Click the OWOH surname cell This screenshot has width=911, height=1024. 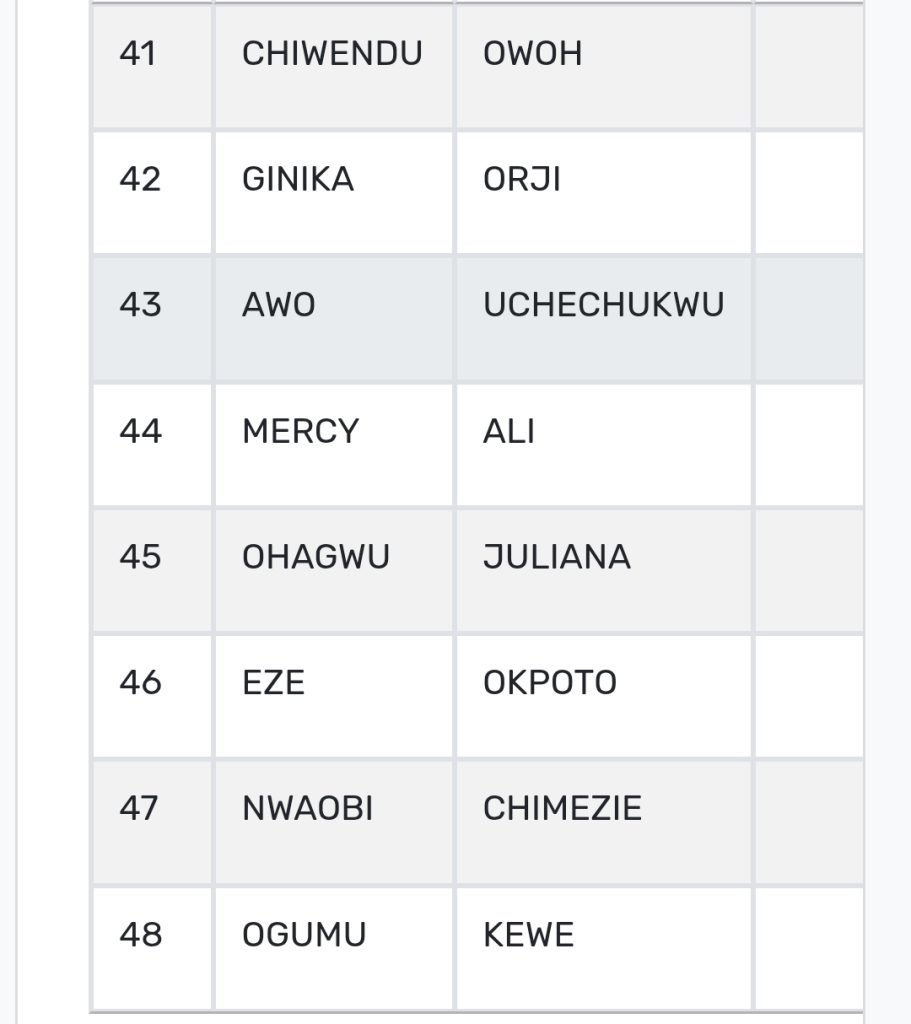[x=533, y=54]
